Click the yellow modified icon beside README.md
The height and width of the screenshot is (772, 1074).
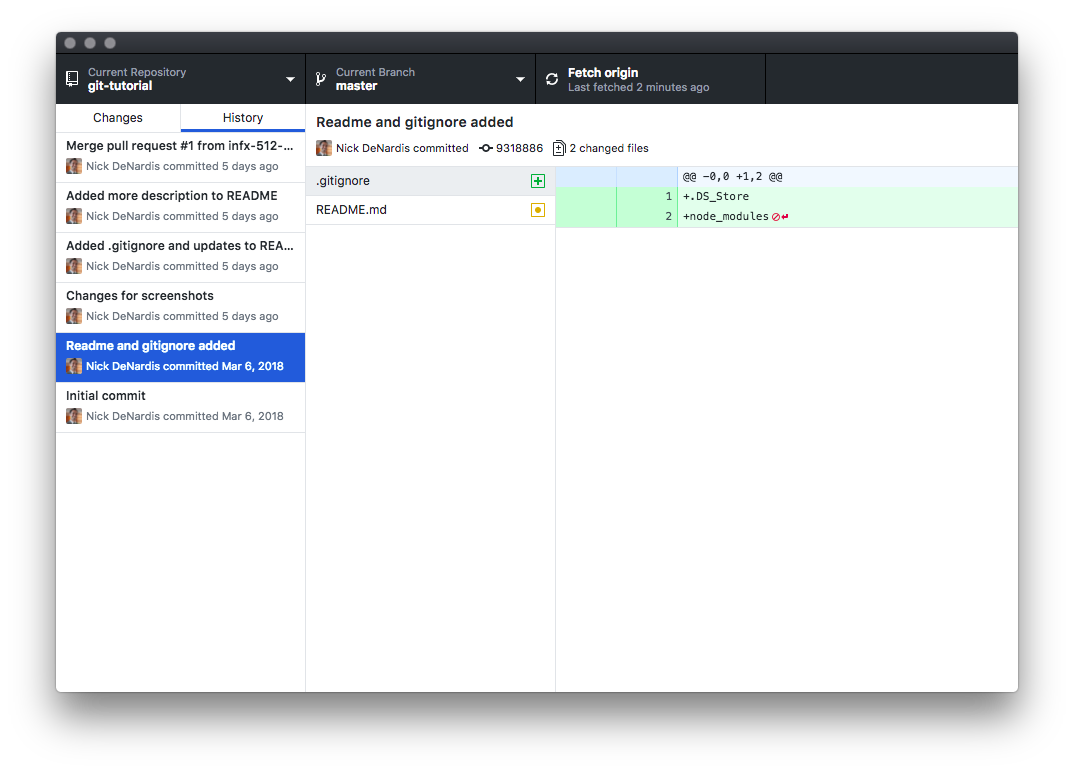538,210
